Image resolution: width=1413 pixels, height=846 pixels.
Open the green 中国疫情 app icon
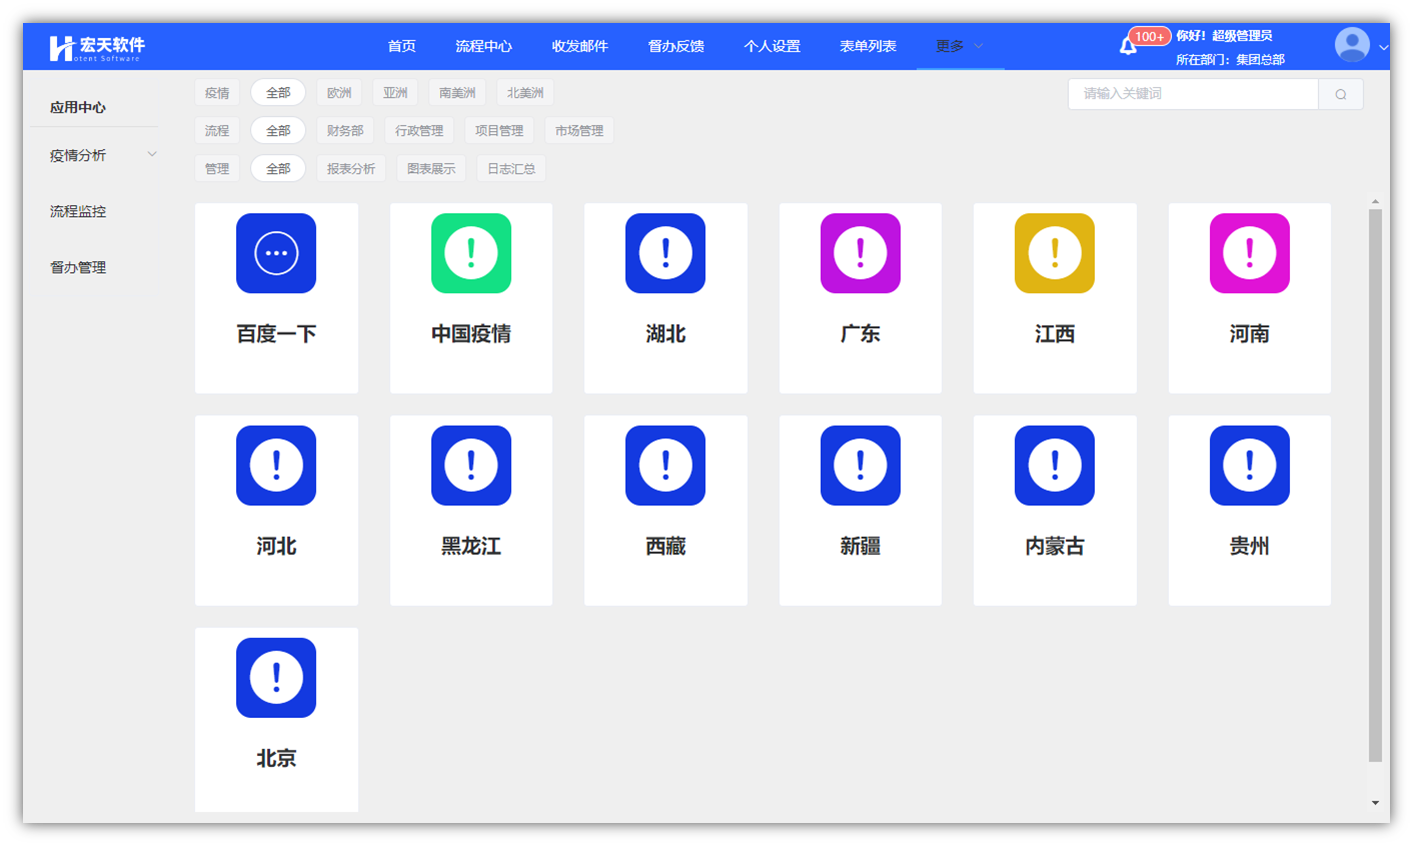pyautogui.click(x=471, y=254)
